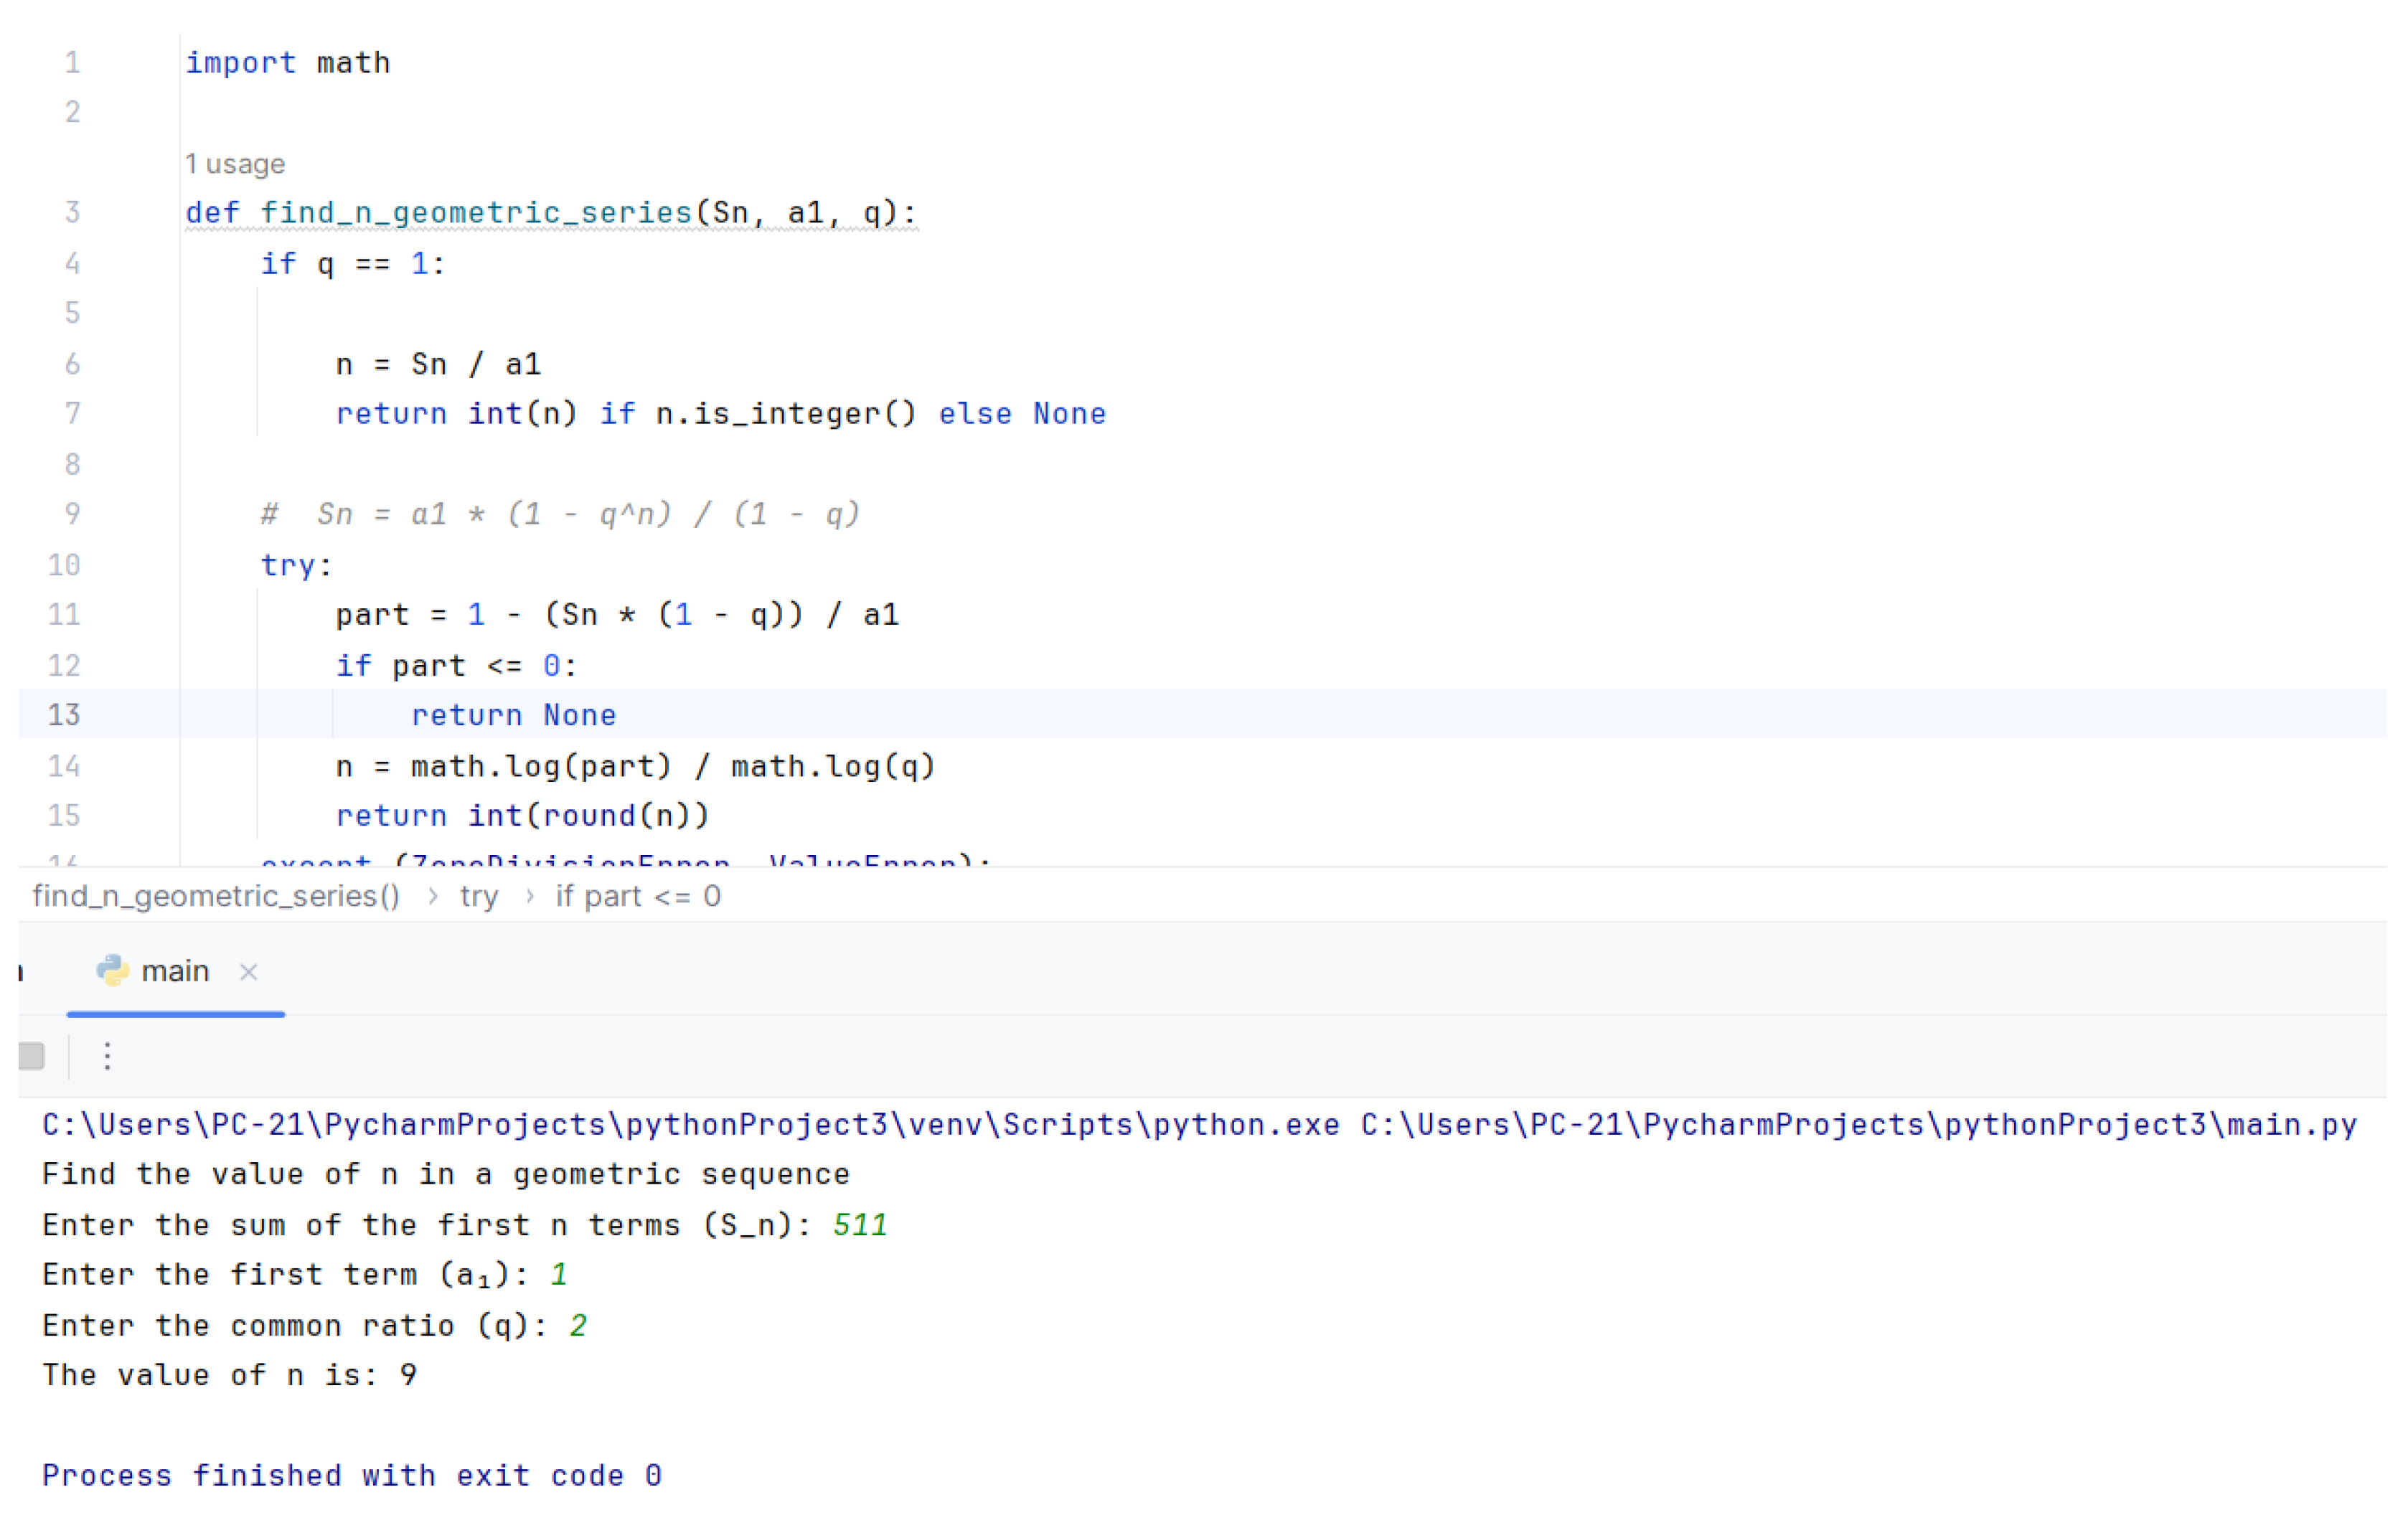
Task: Click the 'The value of n is: 9' output line
Action: pyautogui.click(x=230, y=1375)
